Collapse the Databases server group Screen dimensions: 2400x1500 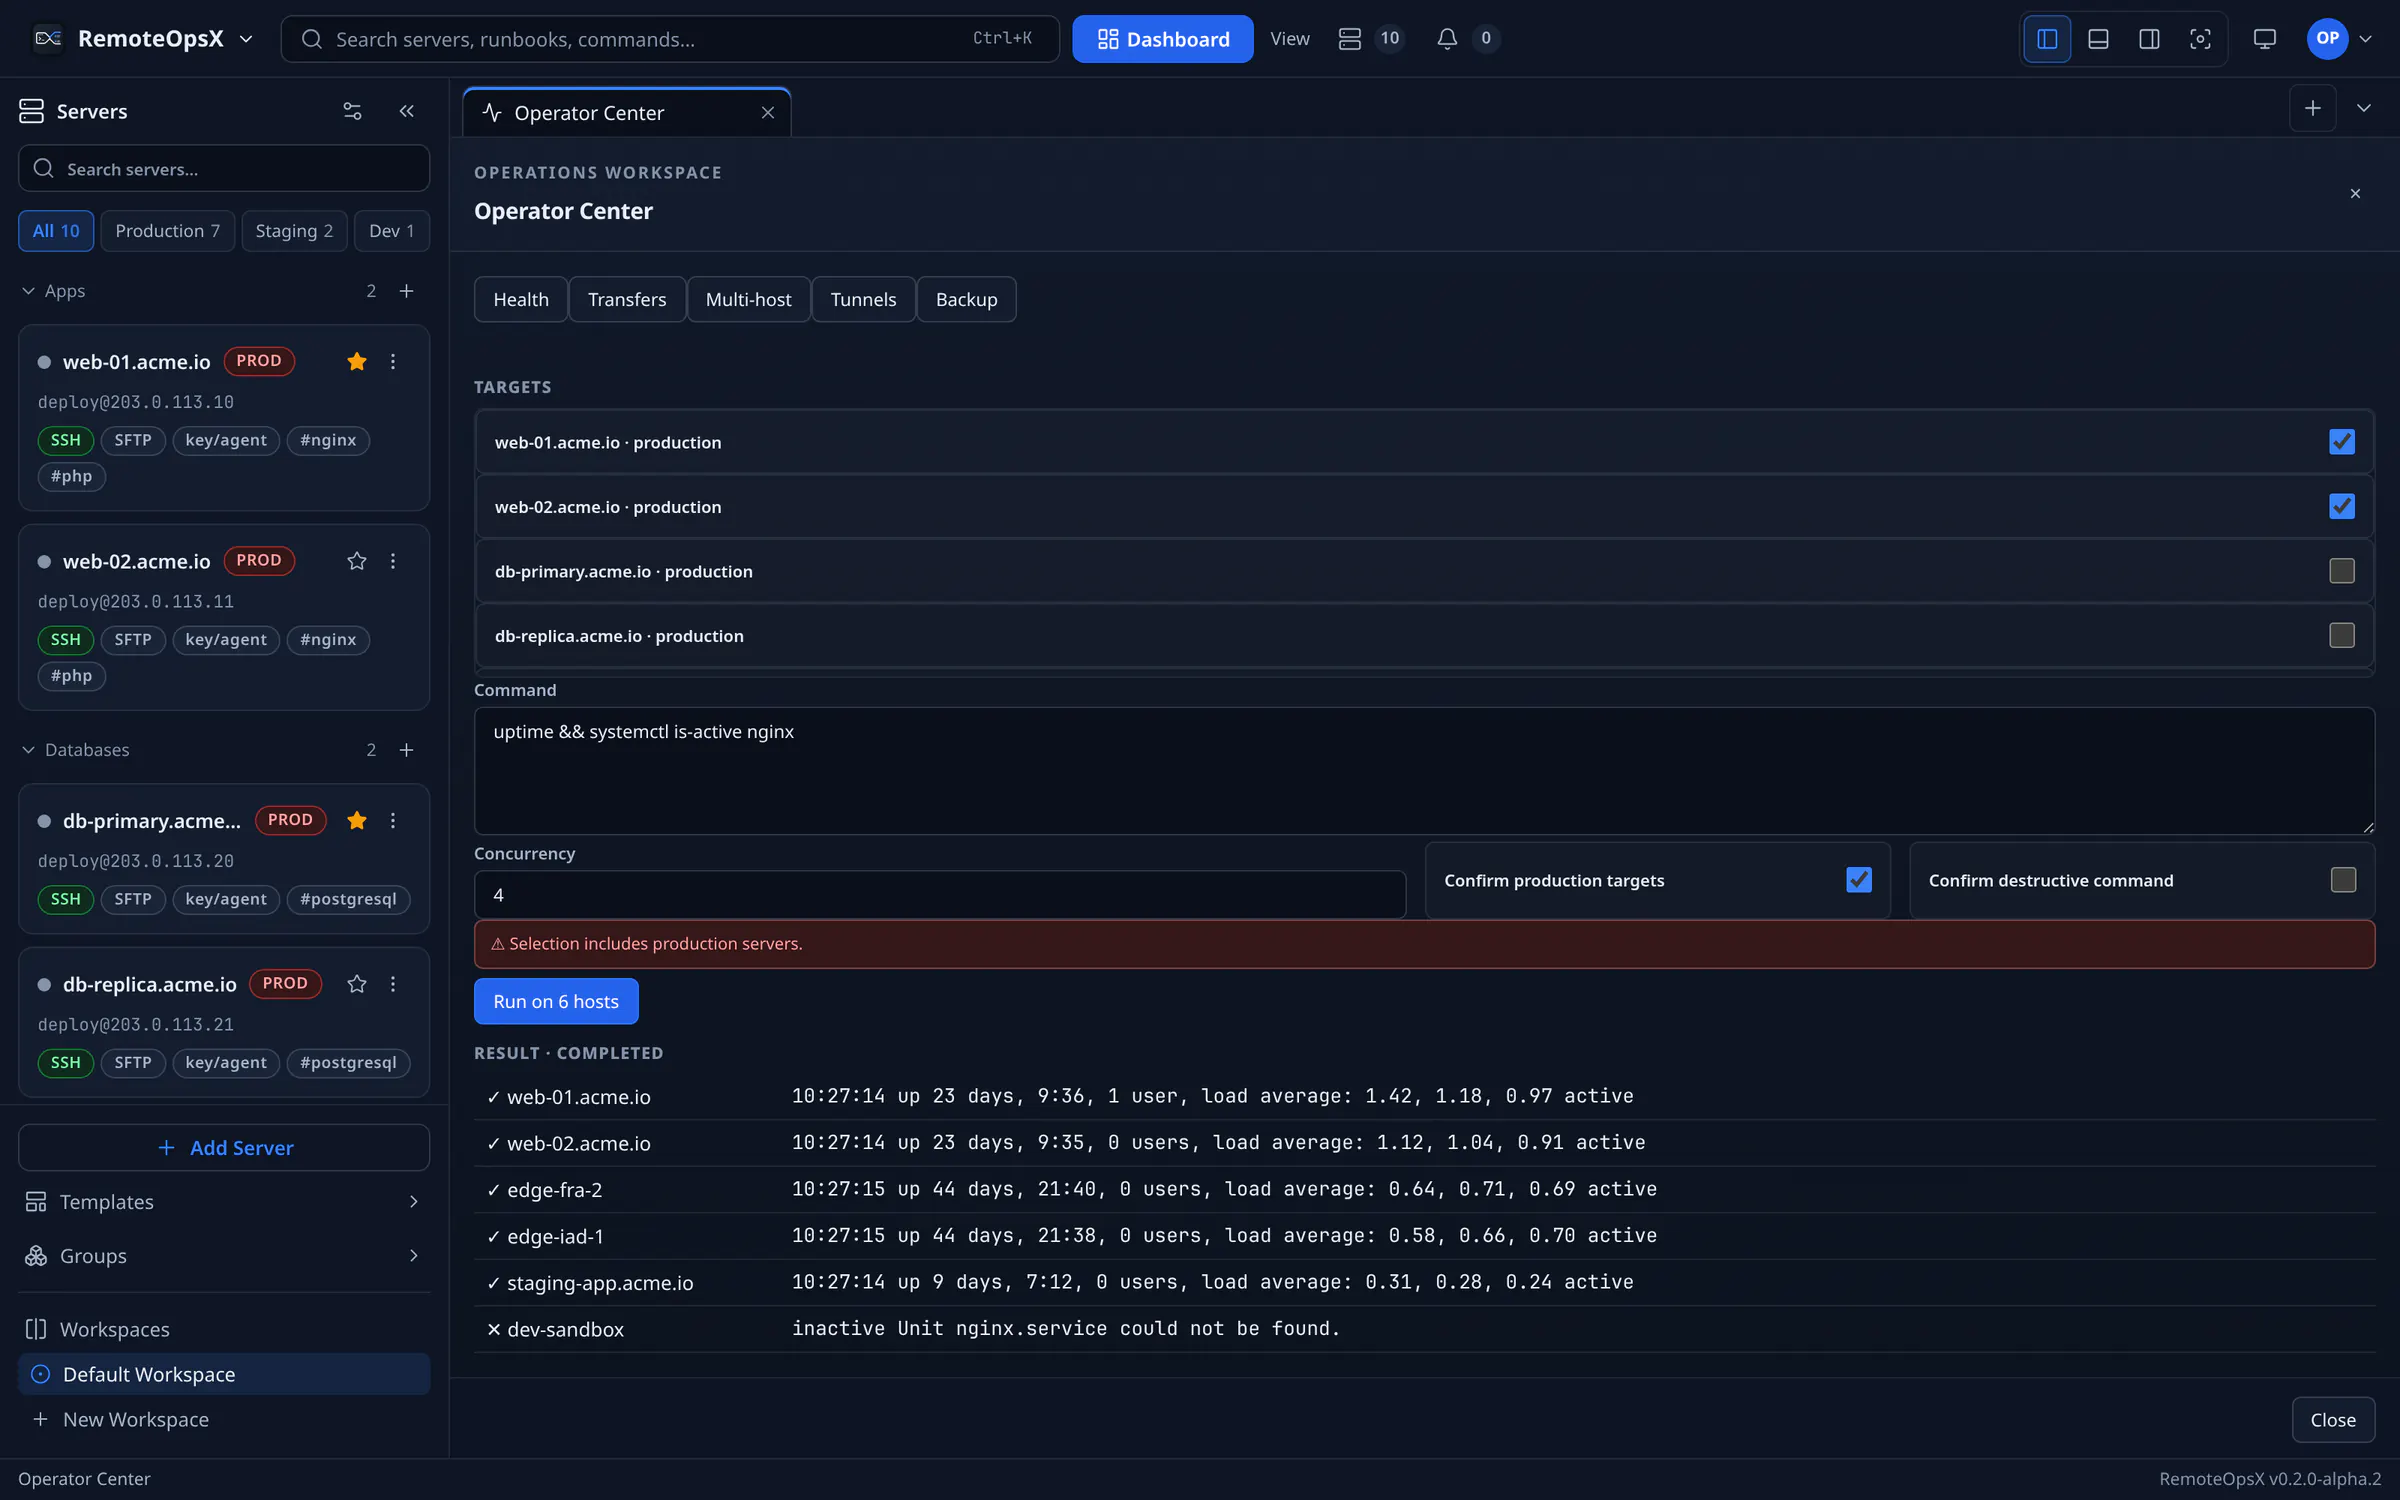[28, 750]
